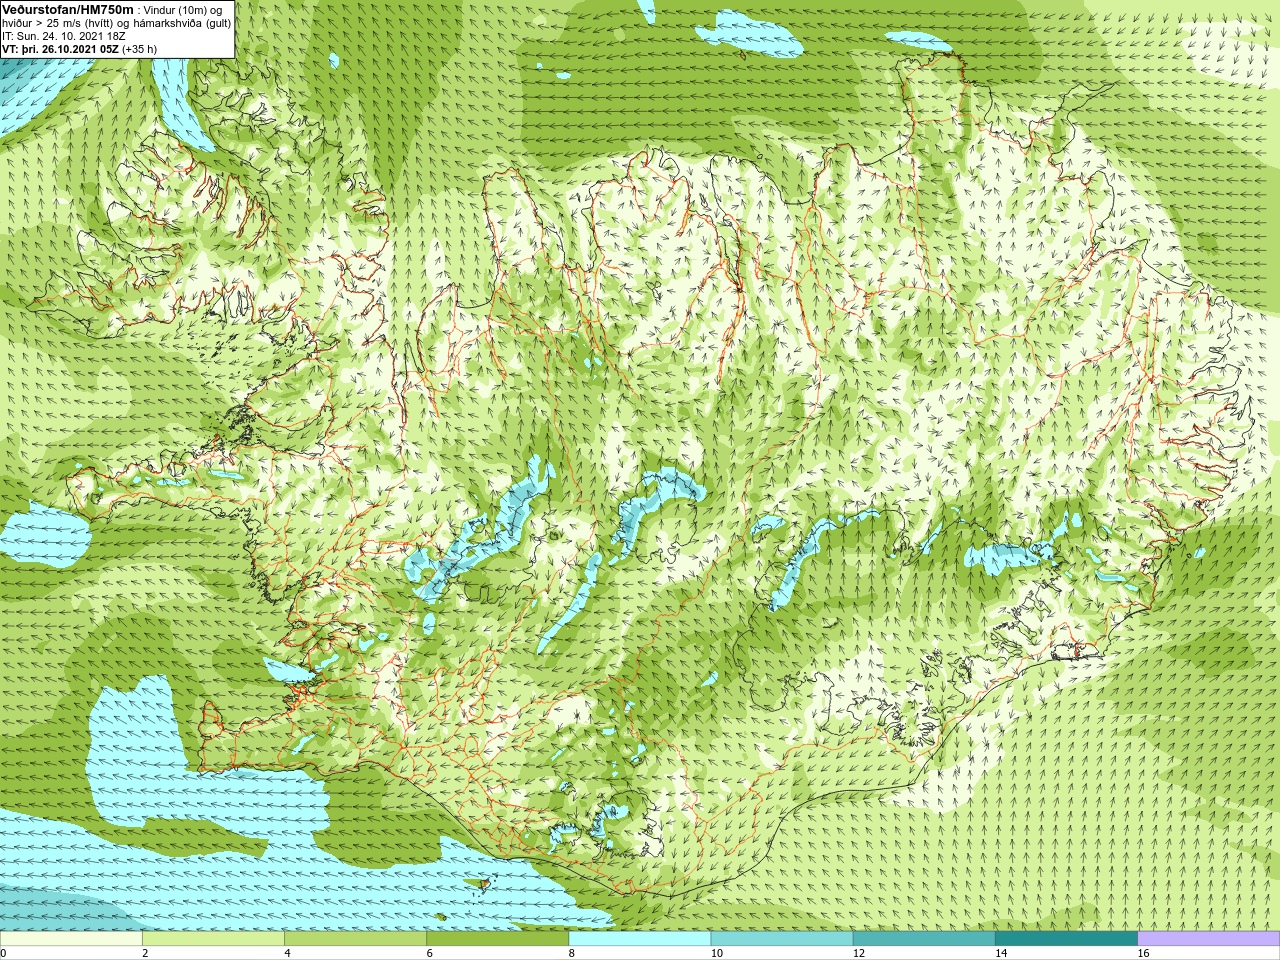
Task: Click the scale label "14"
Action: [1000, 953]
